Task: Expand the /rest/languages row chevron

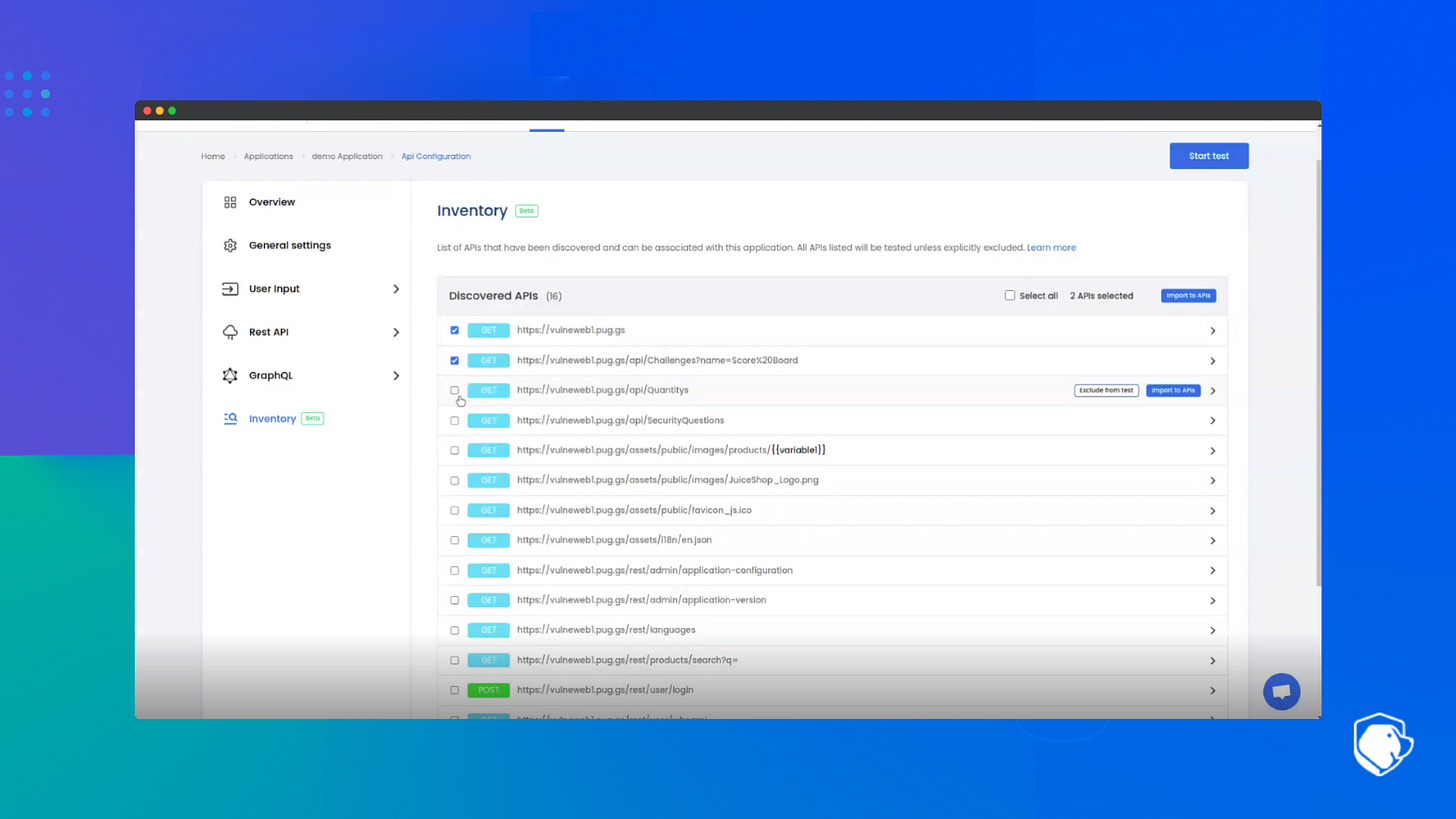Action: 1213,631
